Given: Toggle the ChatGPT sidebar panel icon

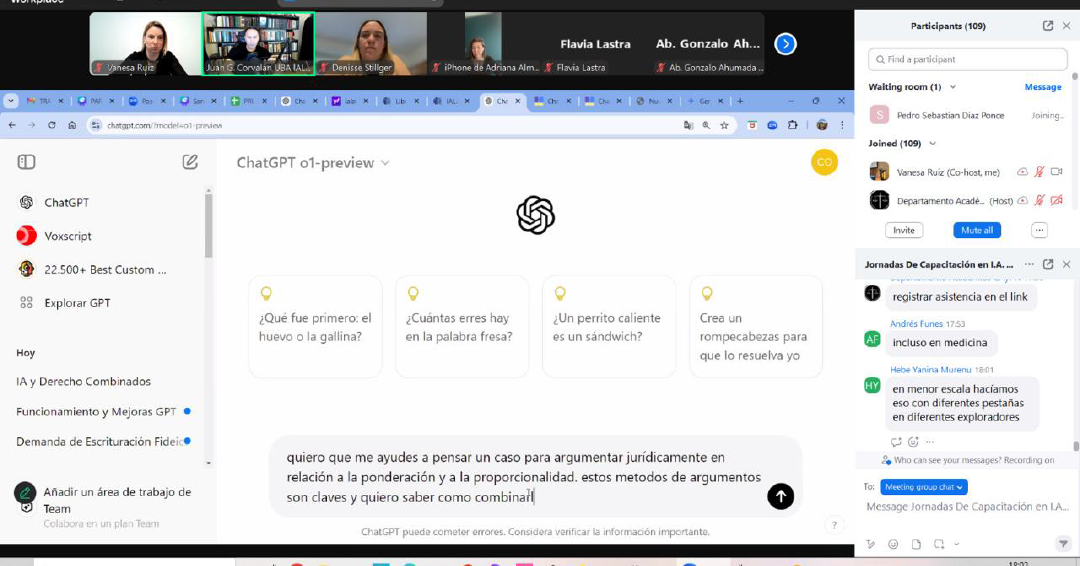Looking at the screenshot, I should tap(26, 162).
